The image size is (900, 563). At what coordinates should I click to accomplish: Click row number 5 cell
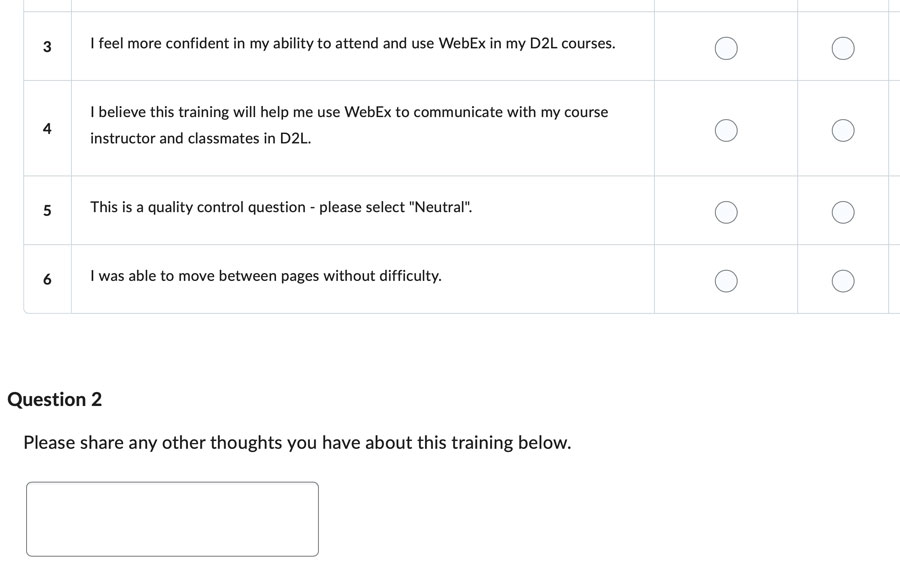tap(47, 211)
